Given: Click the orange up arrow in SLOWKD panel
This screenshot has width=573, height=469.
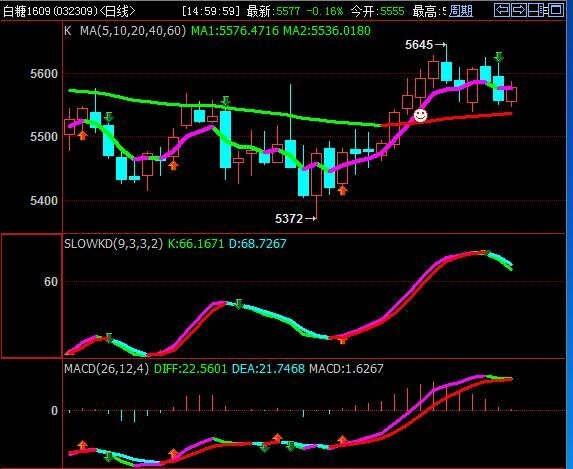Looking at the screenshot, I should click(x=342, y=340).
